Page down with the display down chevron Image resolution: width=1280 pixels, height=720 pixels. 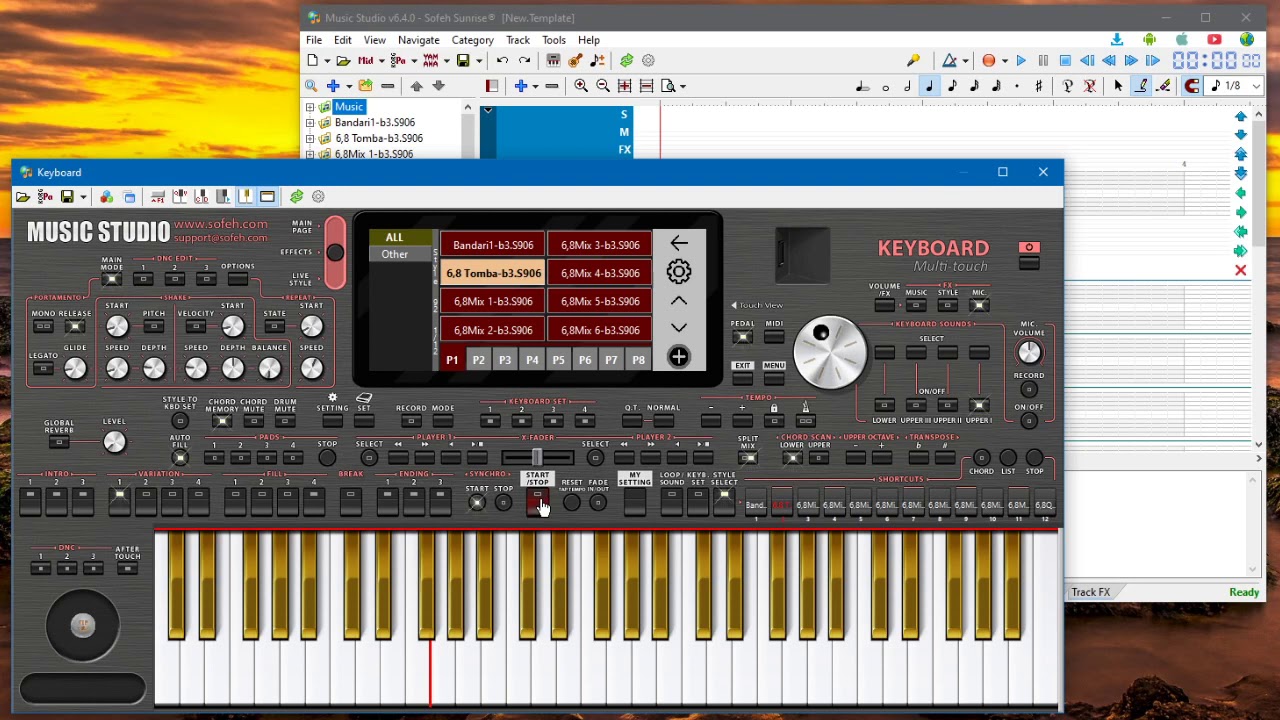679,328
